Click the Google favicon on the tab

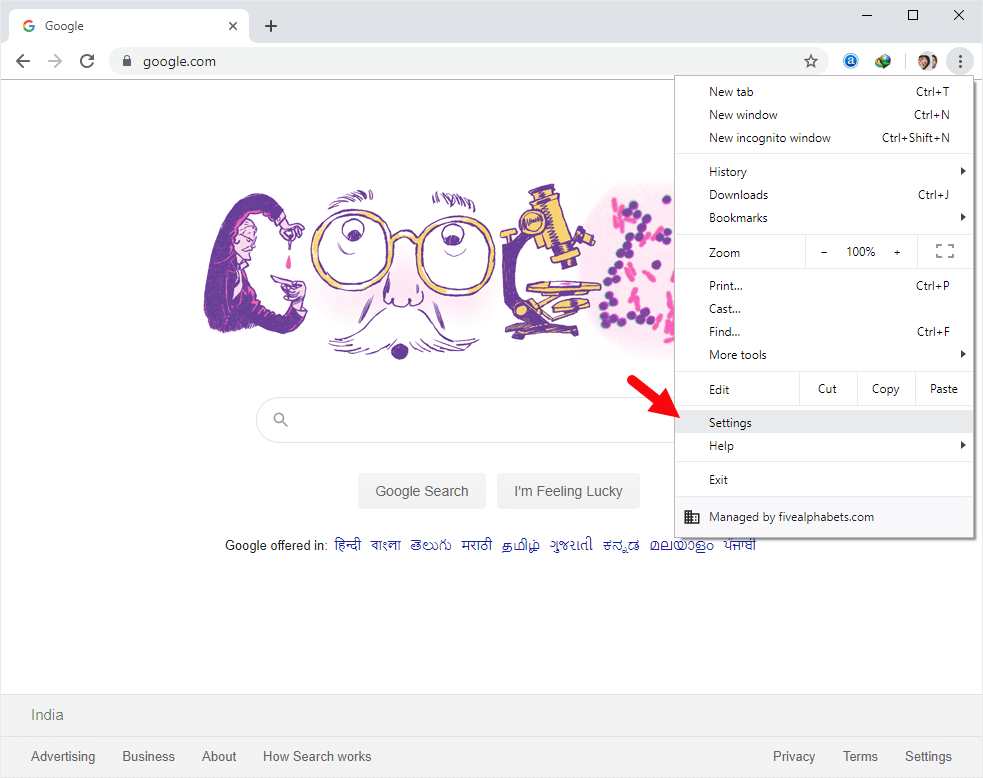29,26
